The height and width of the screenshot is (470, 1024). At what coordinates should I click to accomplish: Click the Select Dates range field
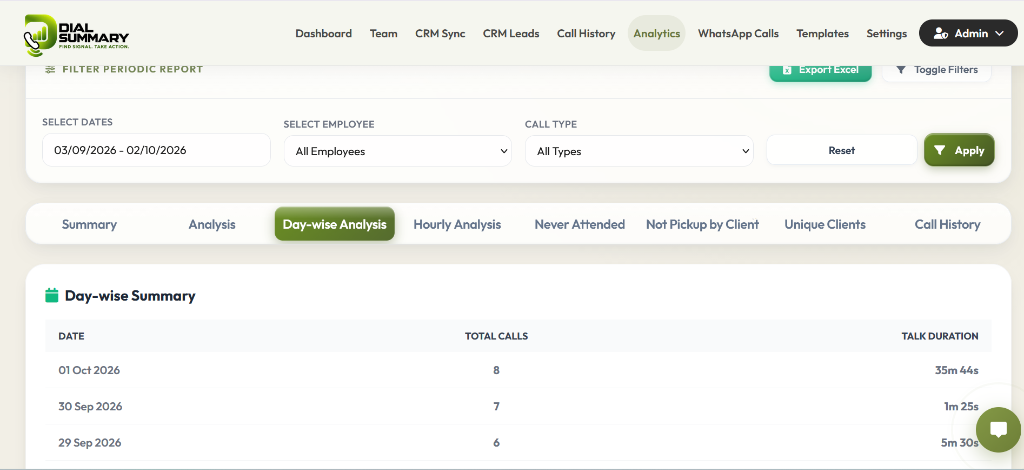(x=156, y=150)
